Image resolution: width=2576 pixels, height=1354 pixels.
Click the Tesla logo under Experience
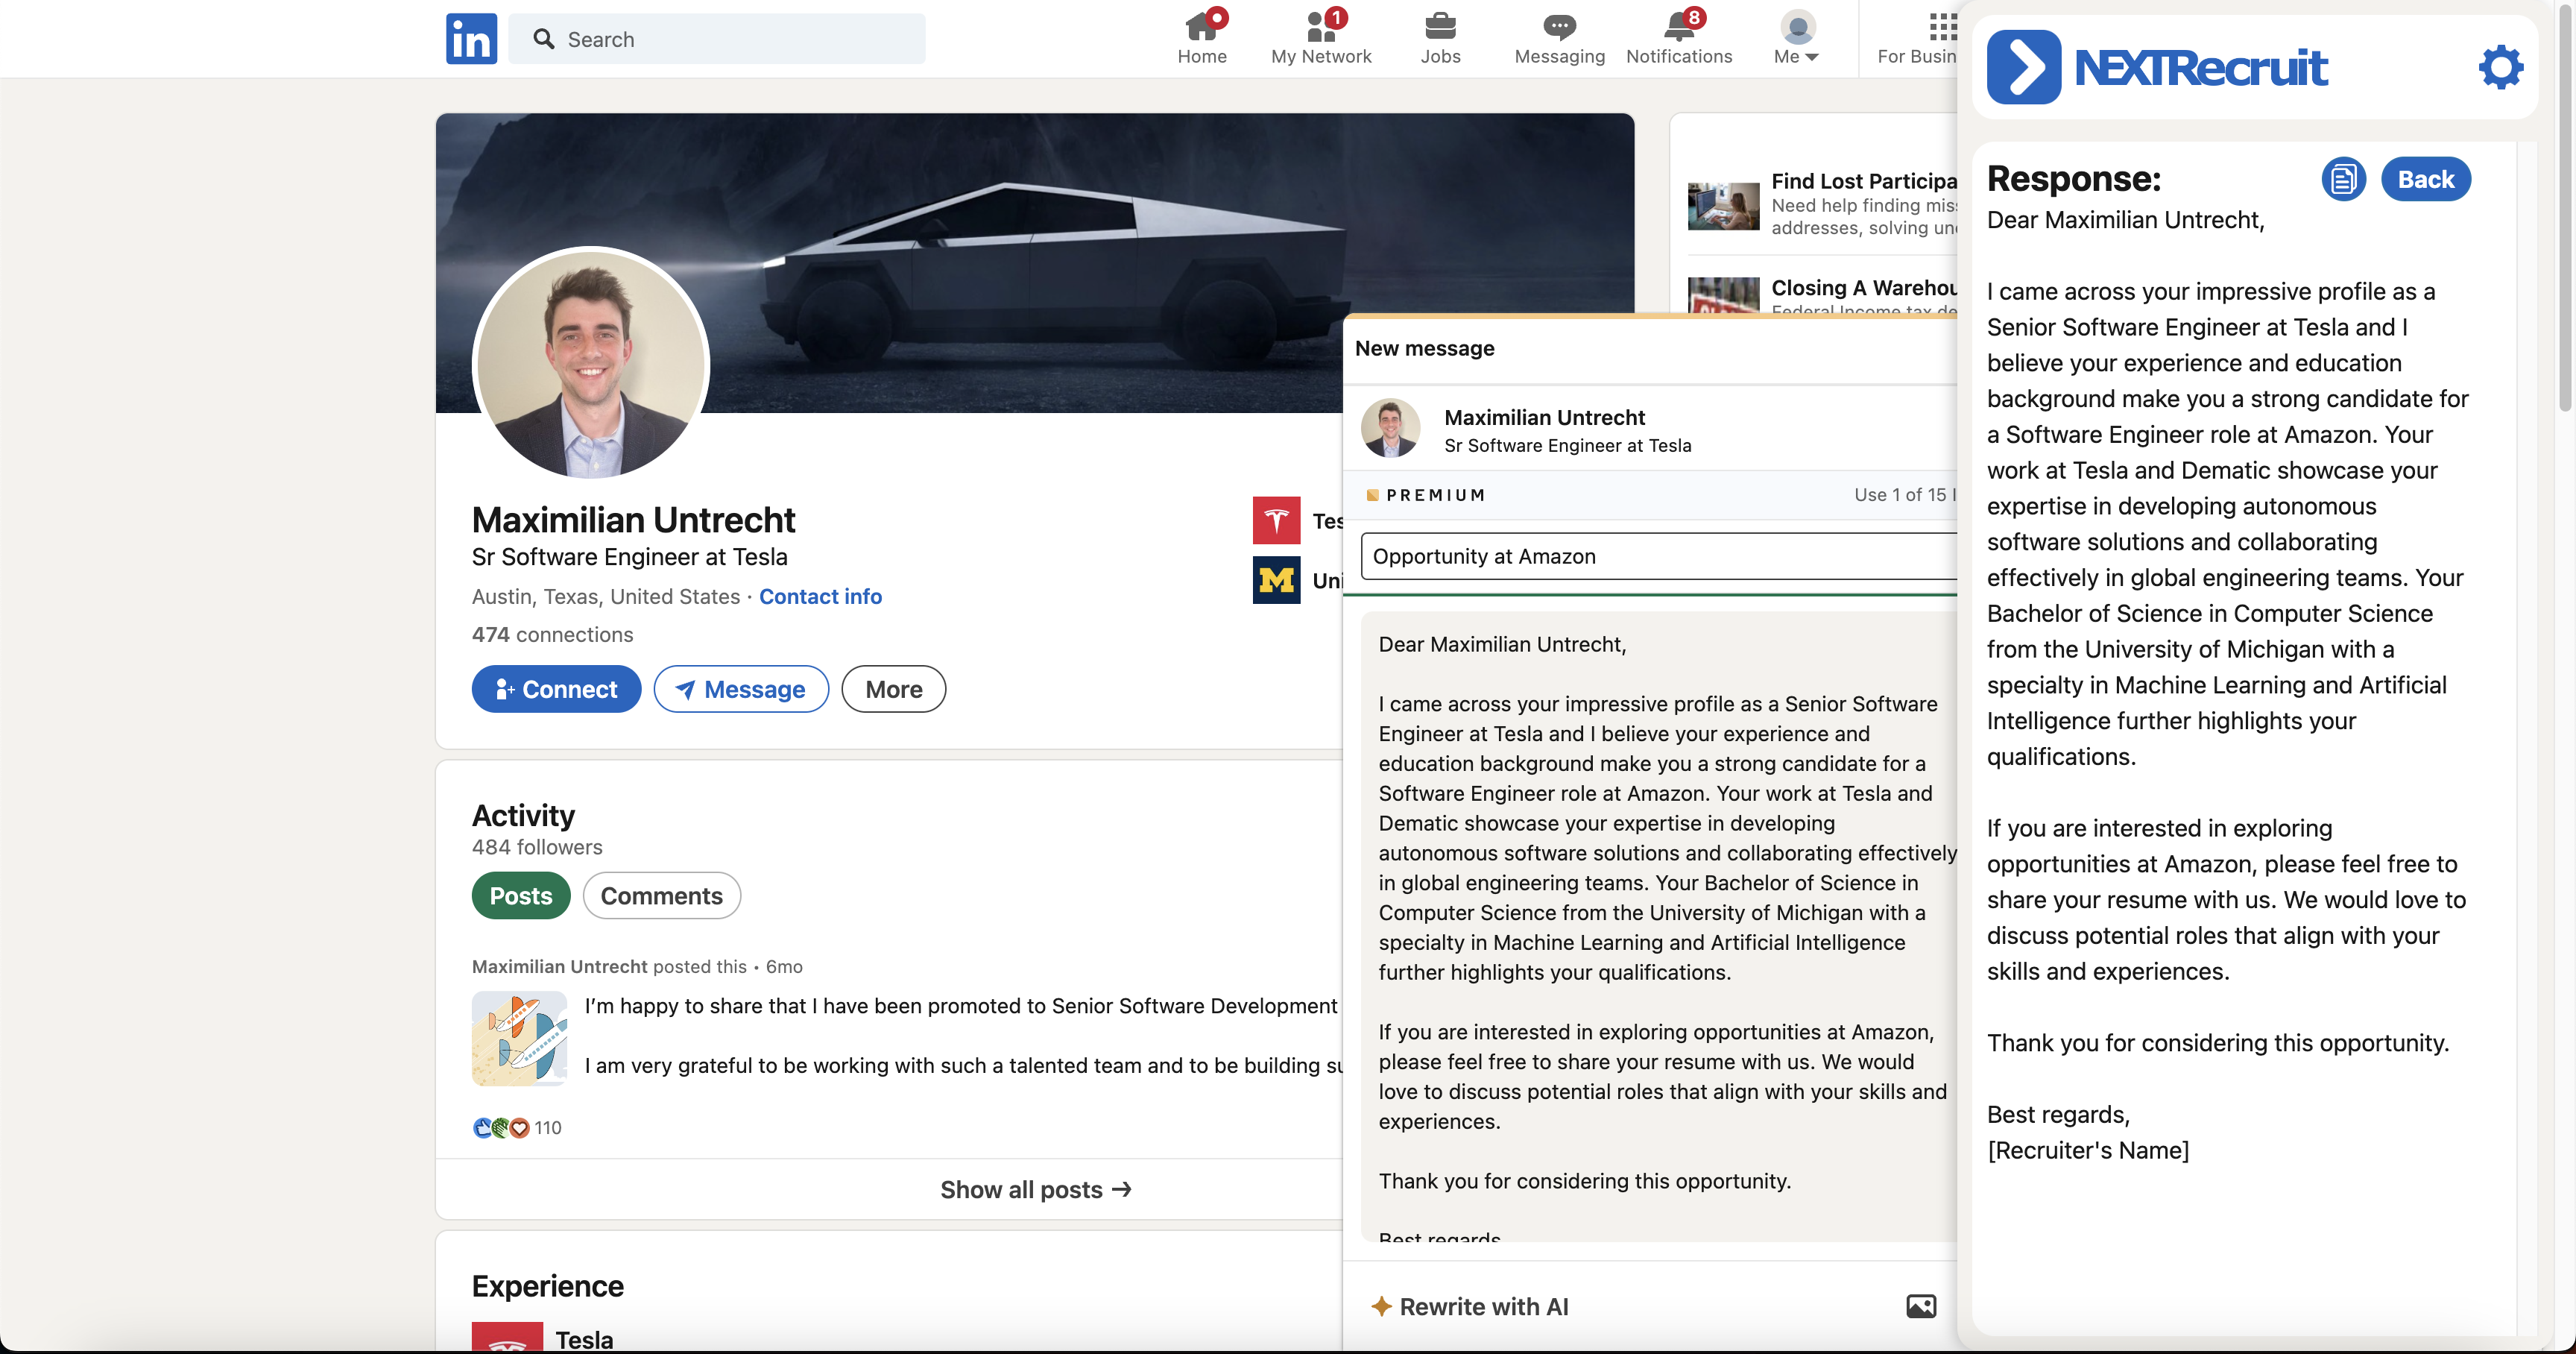tap(507, 1338)
